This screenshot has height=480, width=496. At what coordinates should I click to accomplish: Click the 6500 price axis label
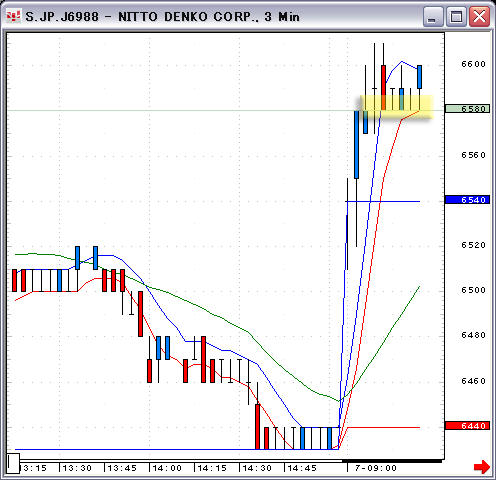click(x=473, y=290)
